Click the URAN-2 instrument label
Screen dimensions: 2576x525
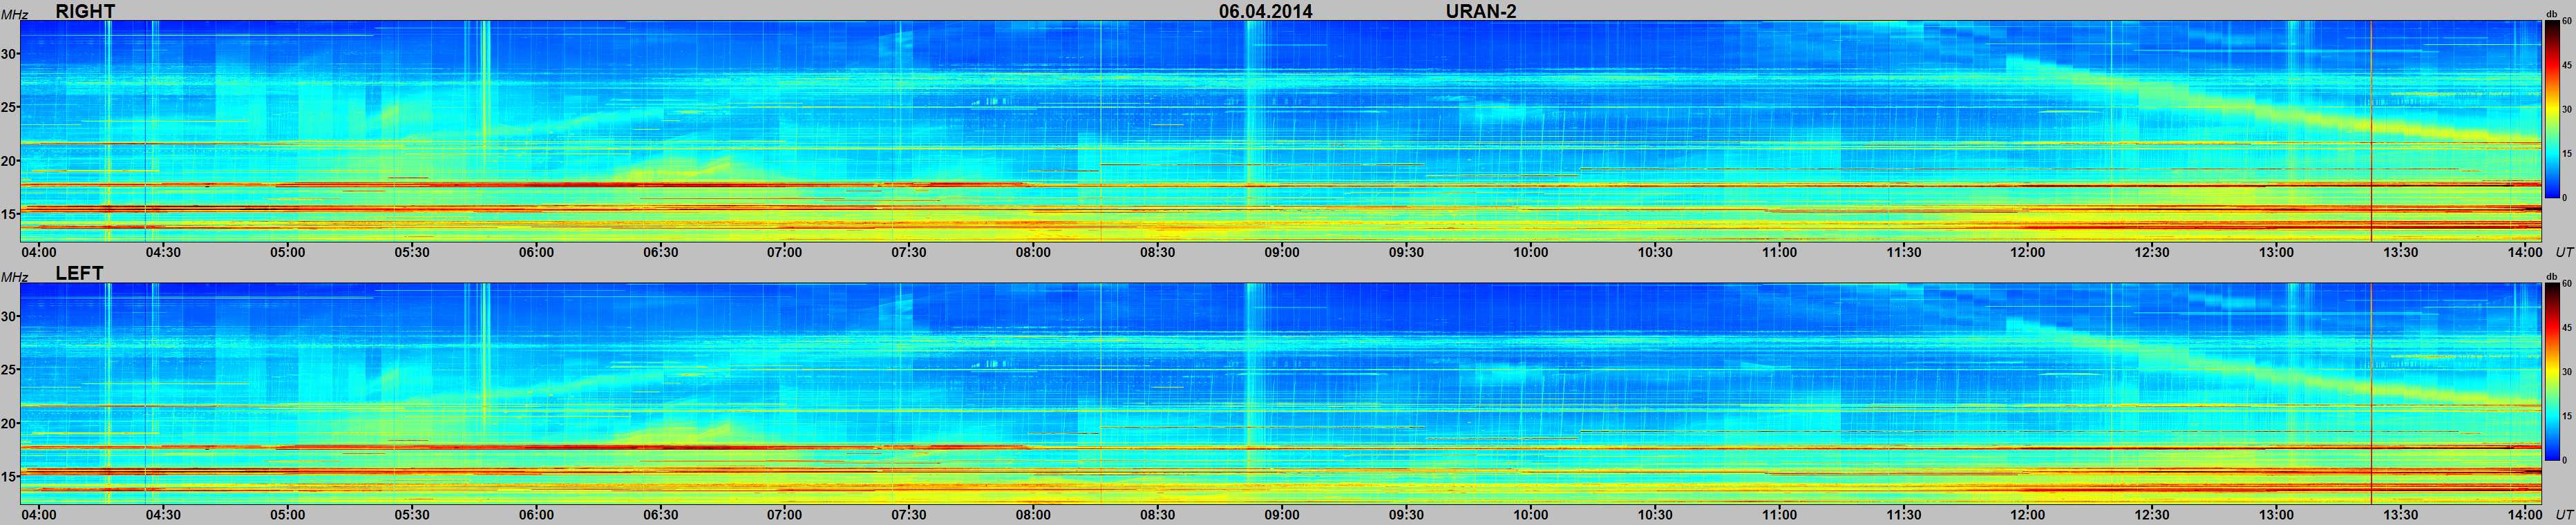tap(1481, 11)
